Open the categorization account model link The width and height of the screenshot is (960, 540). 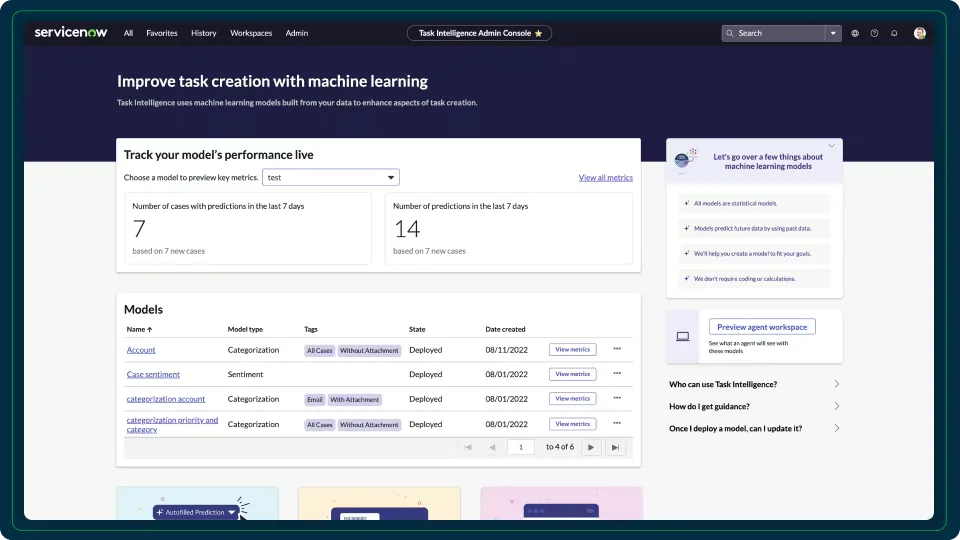[x=166, y=399]
